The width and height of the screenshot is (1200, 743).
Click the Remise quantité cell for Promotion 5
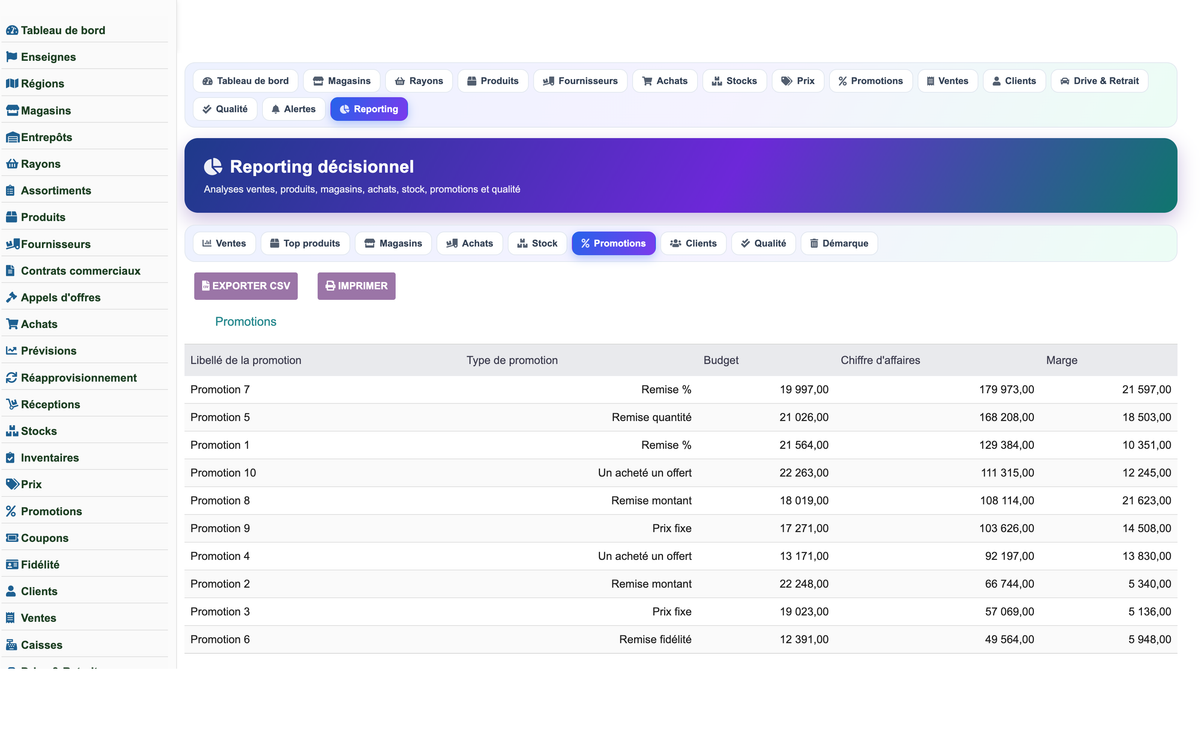[651, 418]
